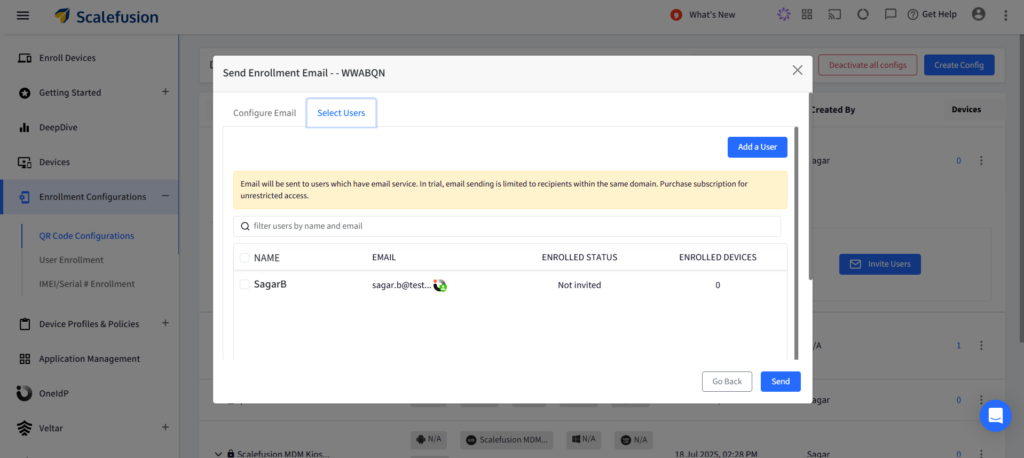1024x458 pixels.
Task: Click the ENROLLED STATUS column header
Action: tap(579, 257)
